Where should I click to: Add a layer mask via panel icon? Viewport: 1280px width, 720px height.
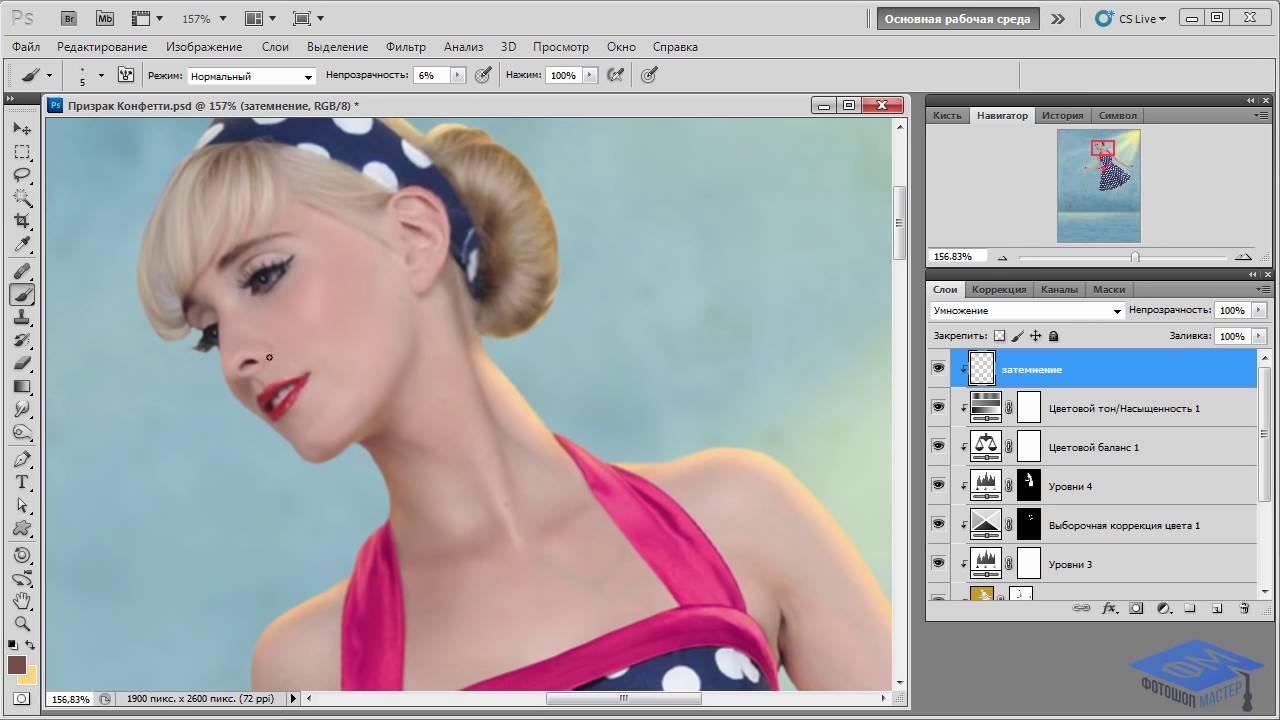coord(1136,608)
